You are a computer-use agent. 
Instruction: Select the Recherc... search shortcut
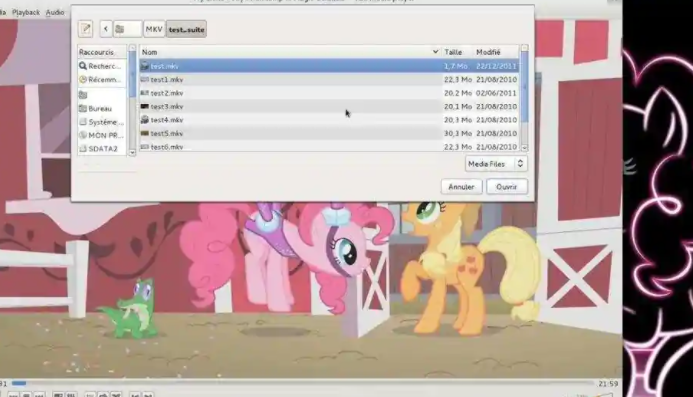[101, 66]
